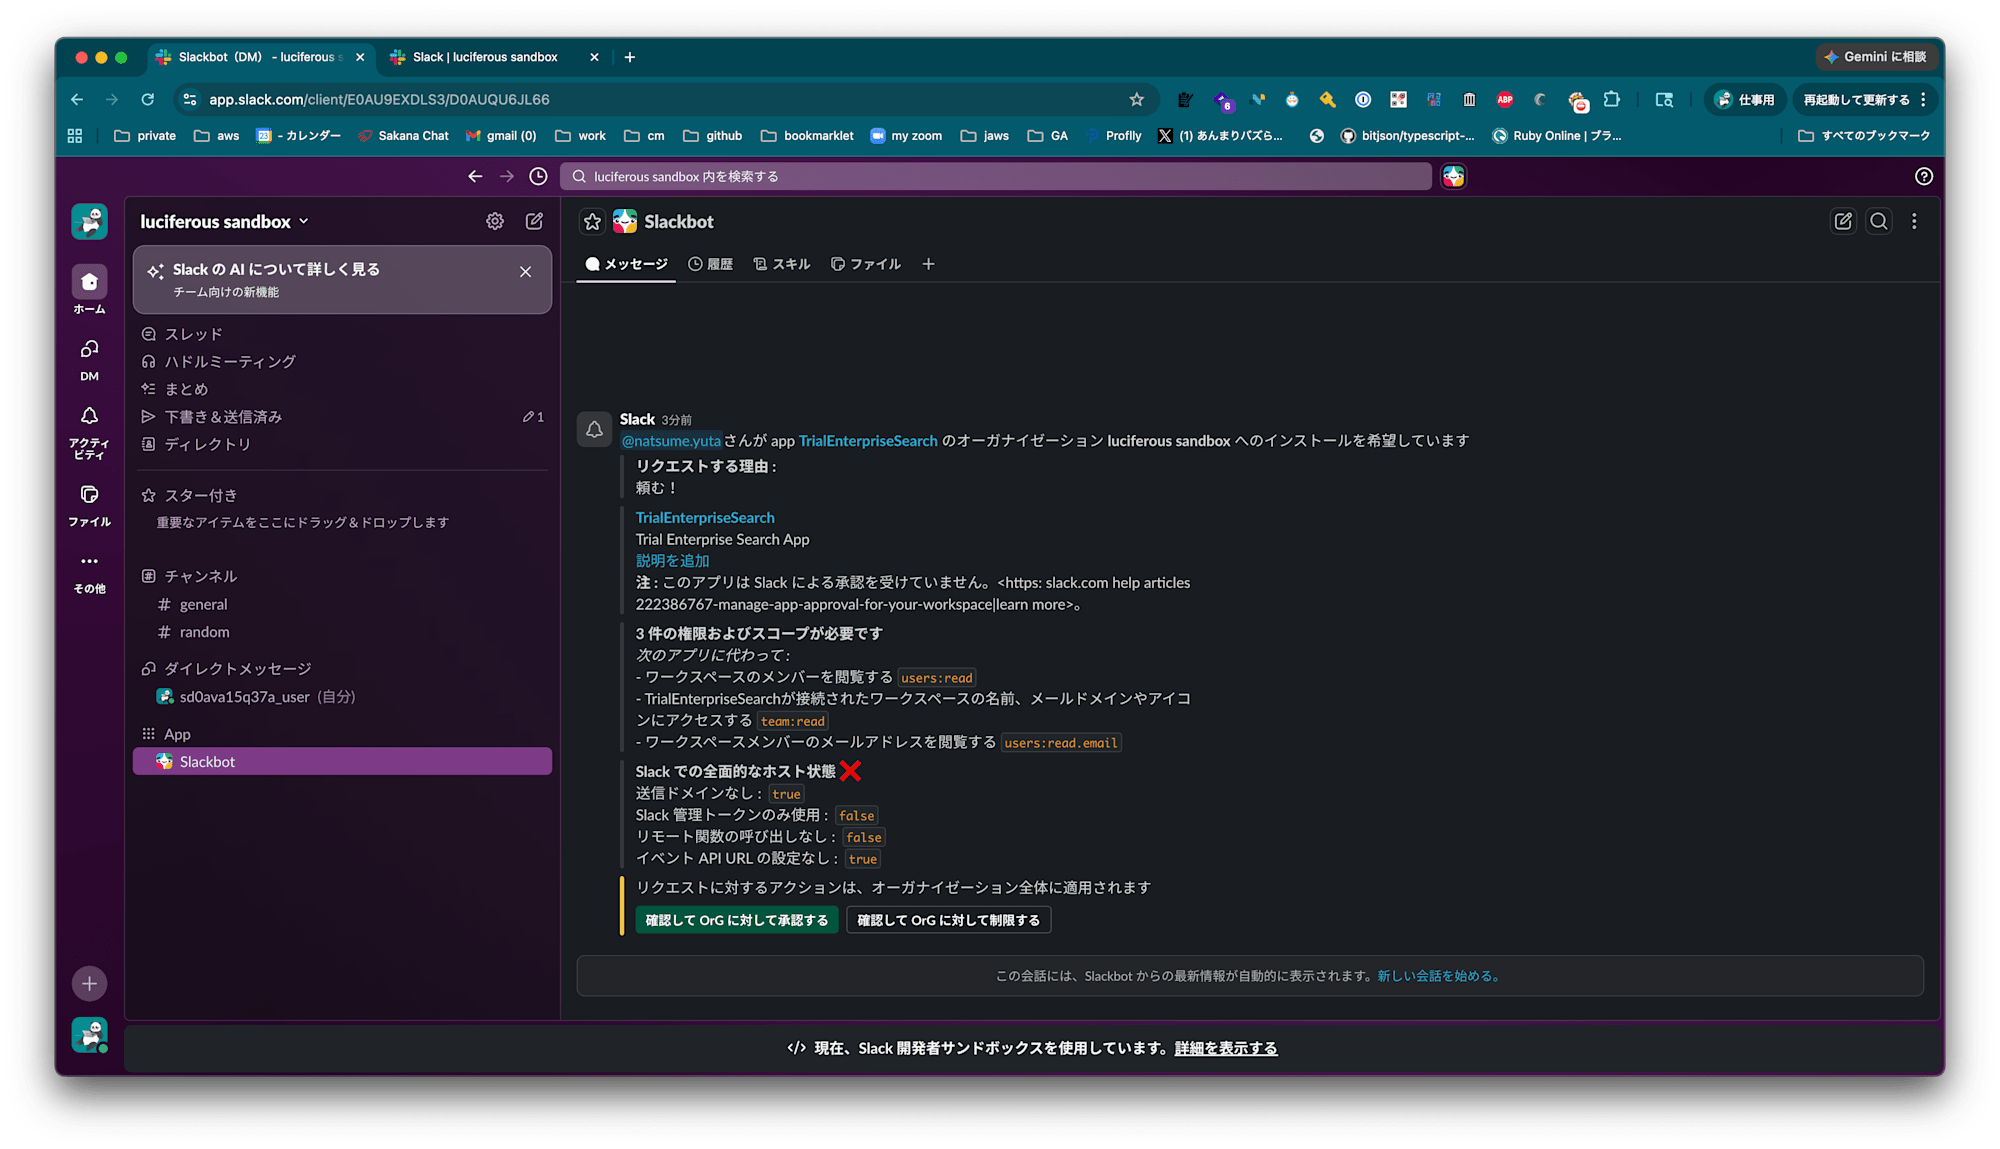This screenshot has width=2000, height=1149.
Task: Open the user profile avatar at the bottom left
Action: 89,1035
